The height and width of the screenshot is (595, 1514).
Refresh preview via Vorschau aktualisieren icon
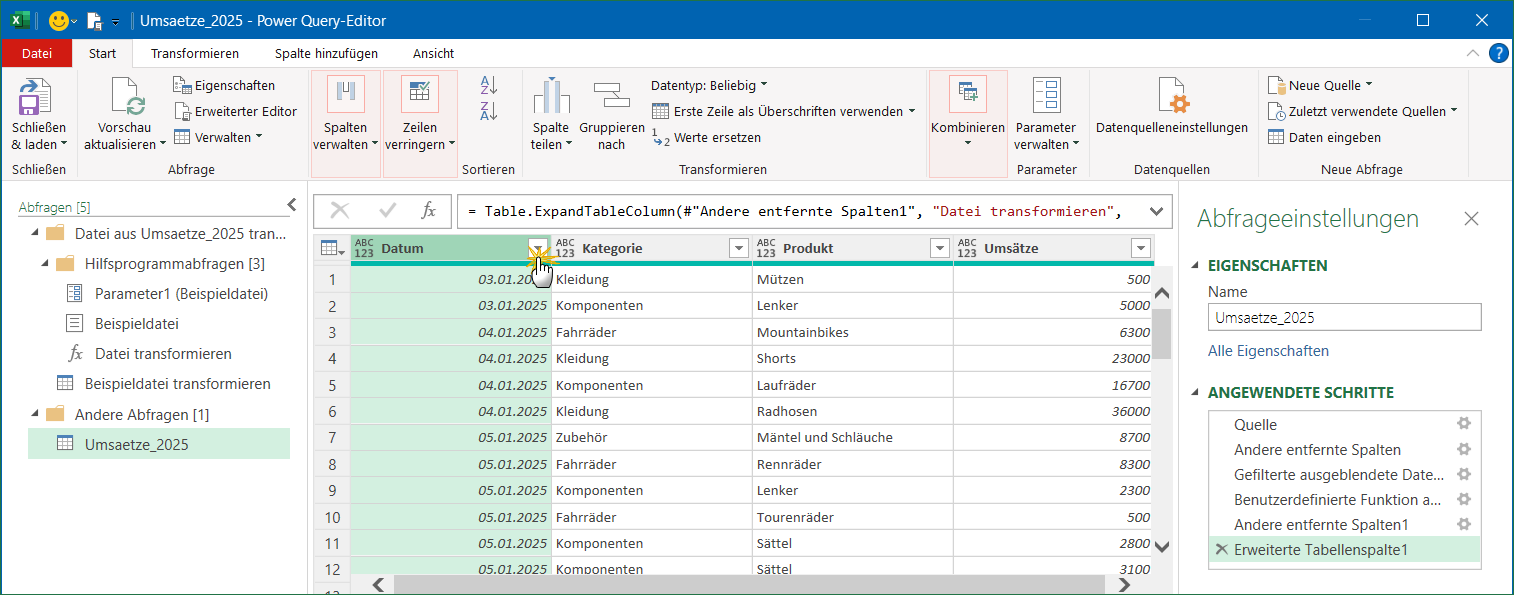(x=126, y=98)
